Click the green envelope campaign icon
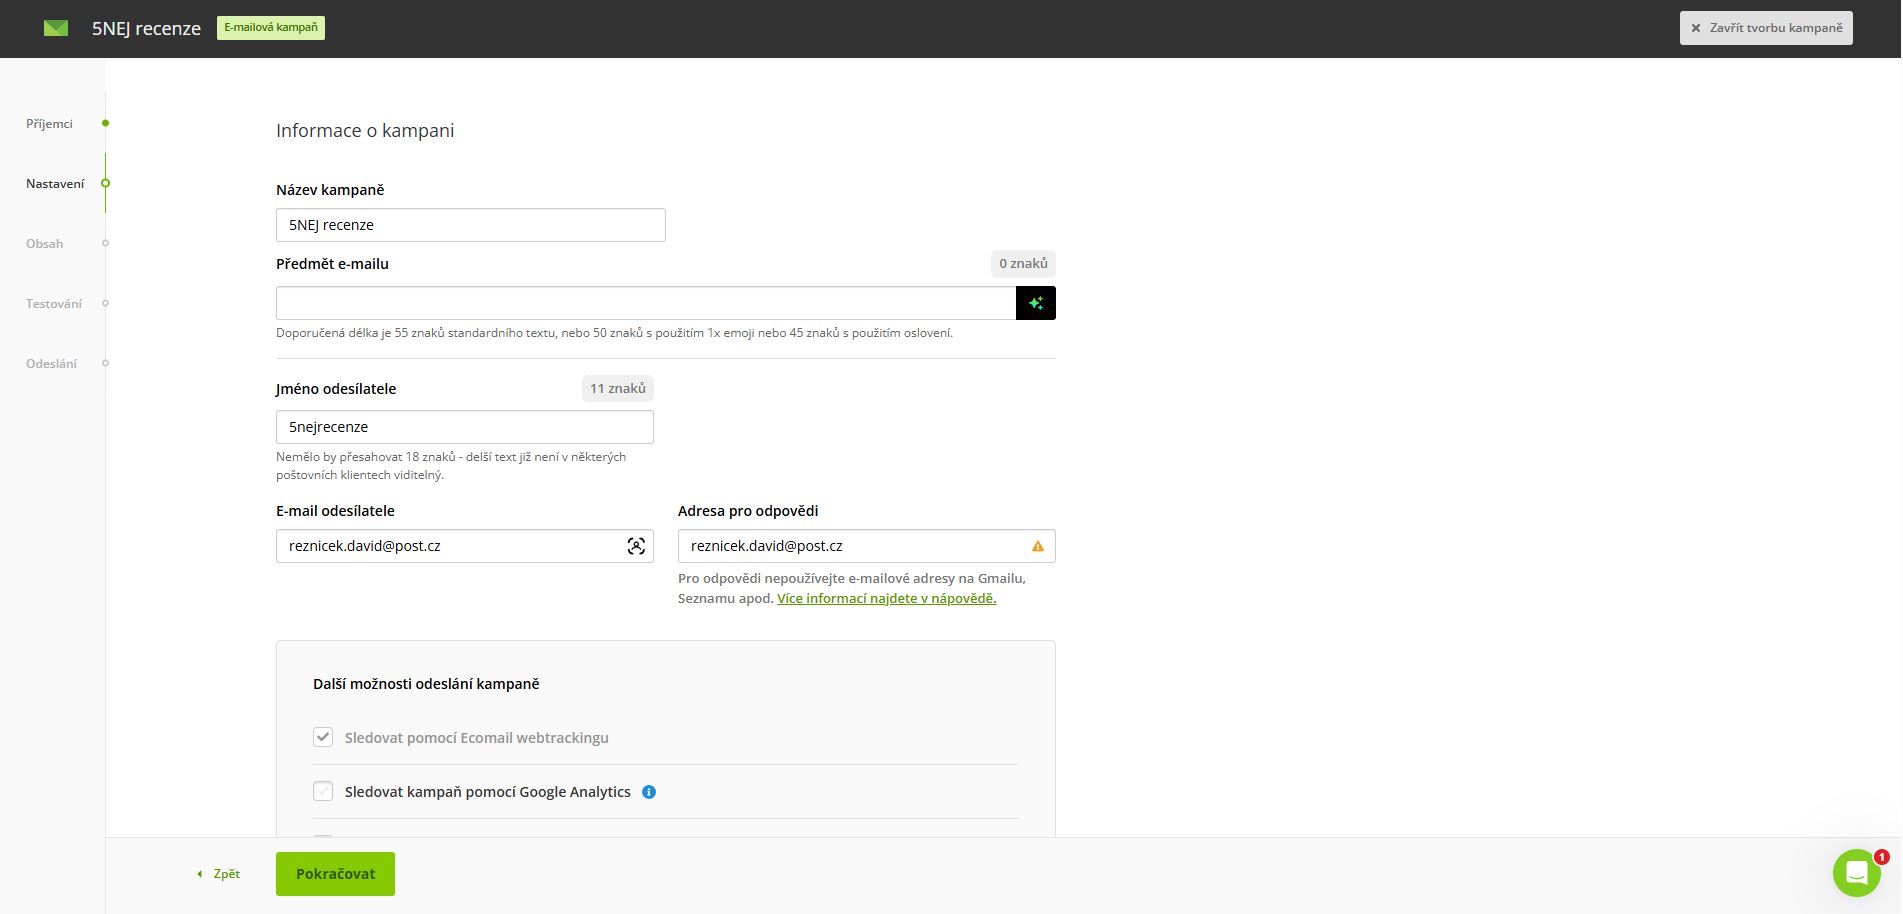The height and width of the screenshot is (914, 1903). [56, 28]
